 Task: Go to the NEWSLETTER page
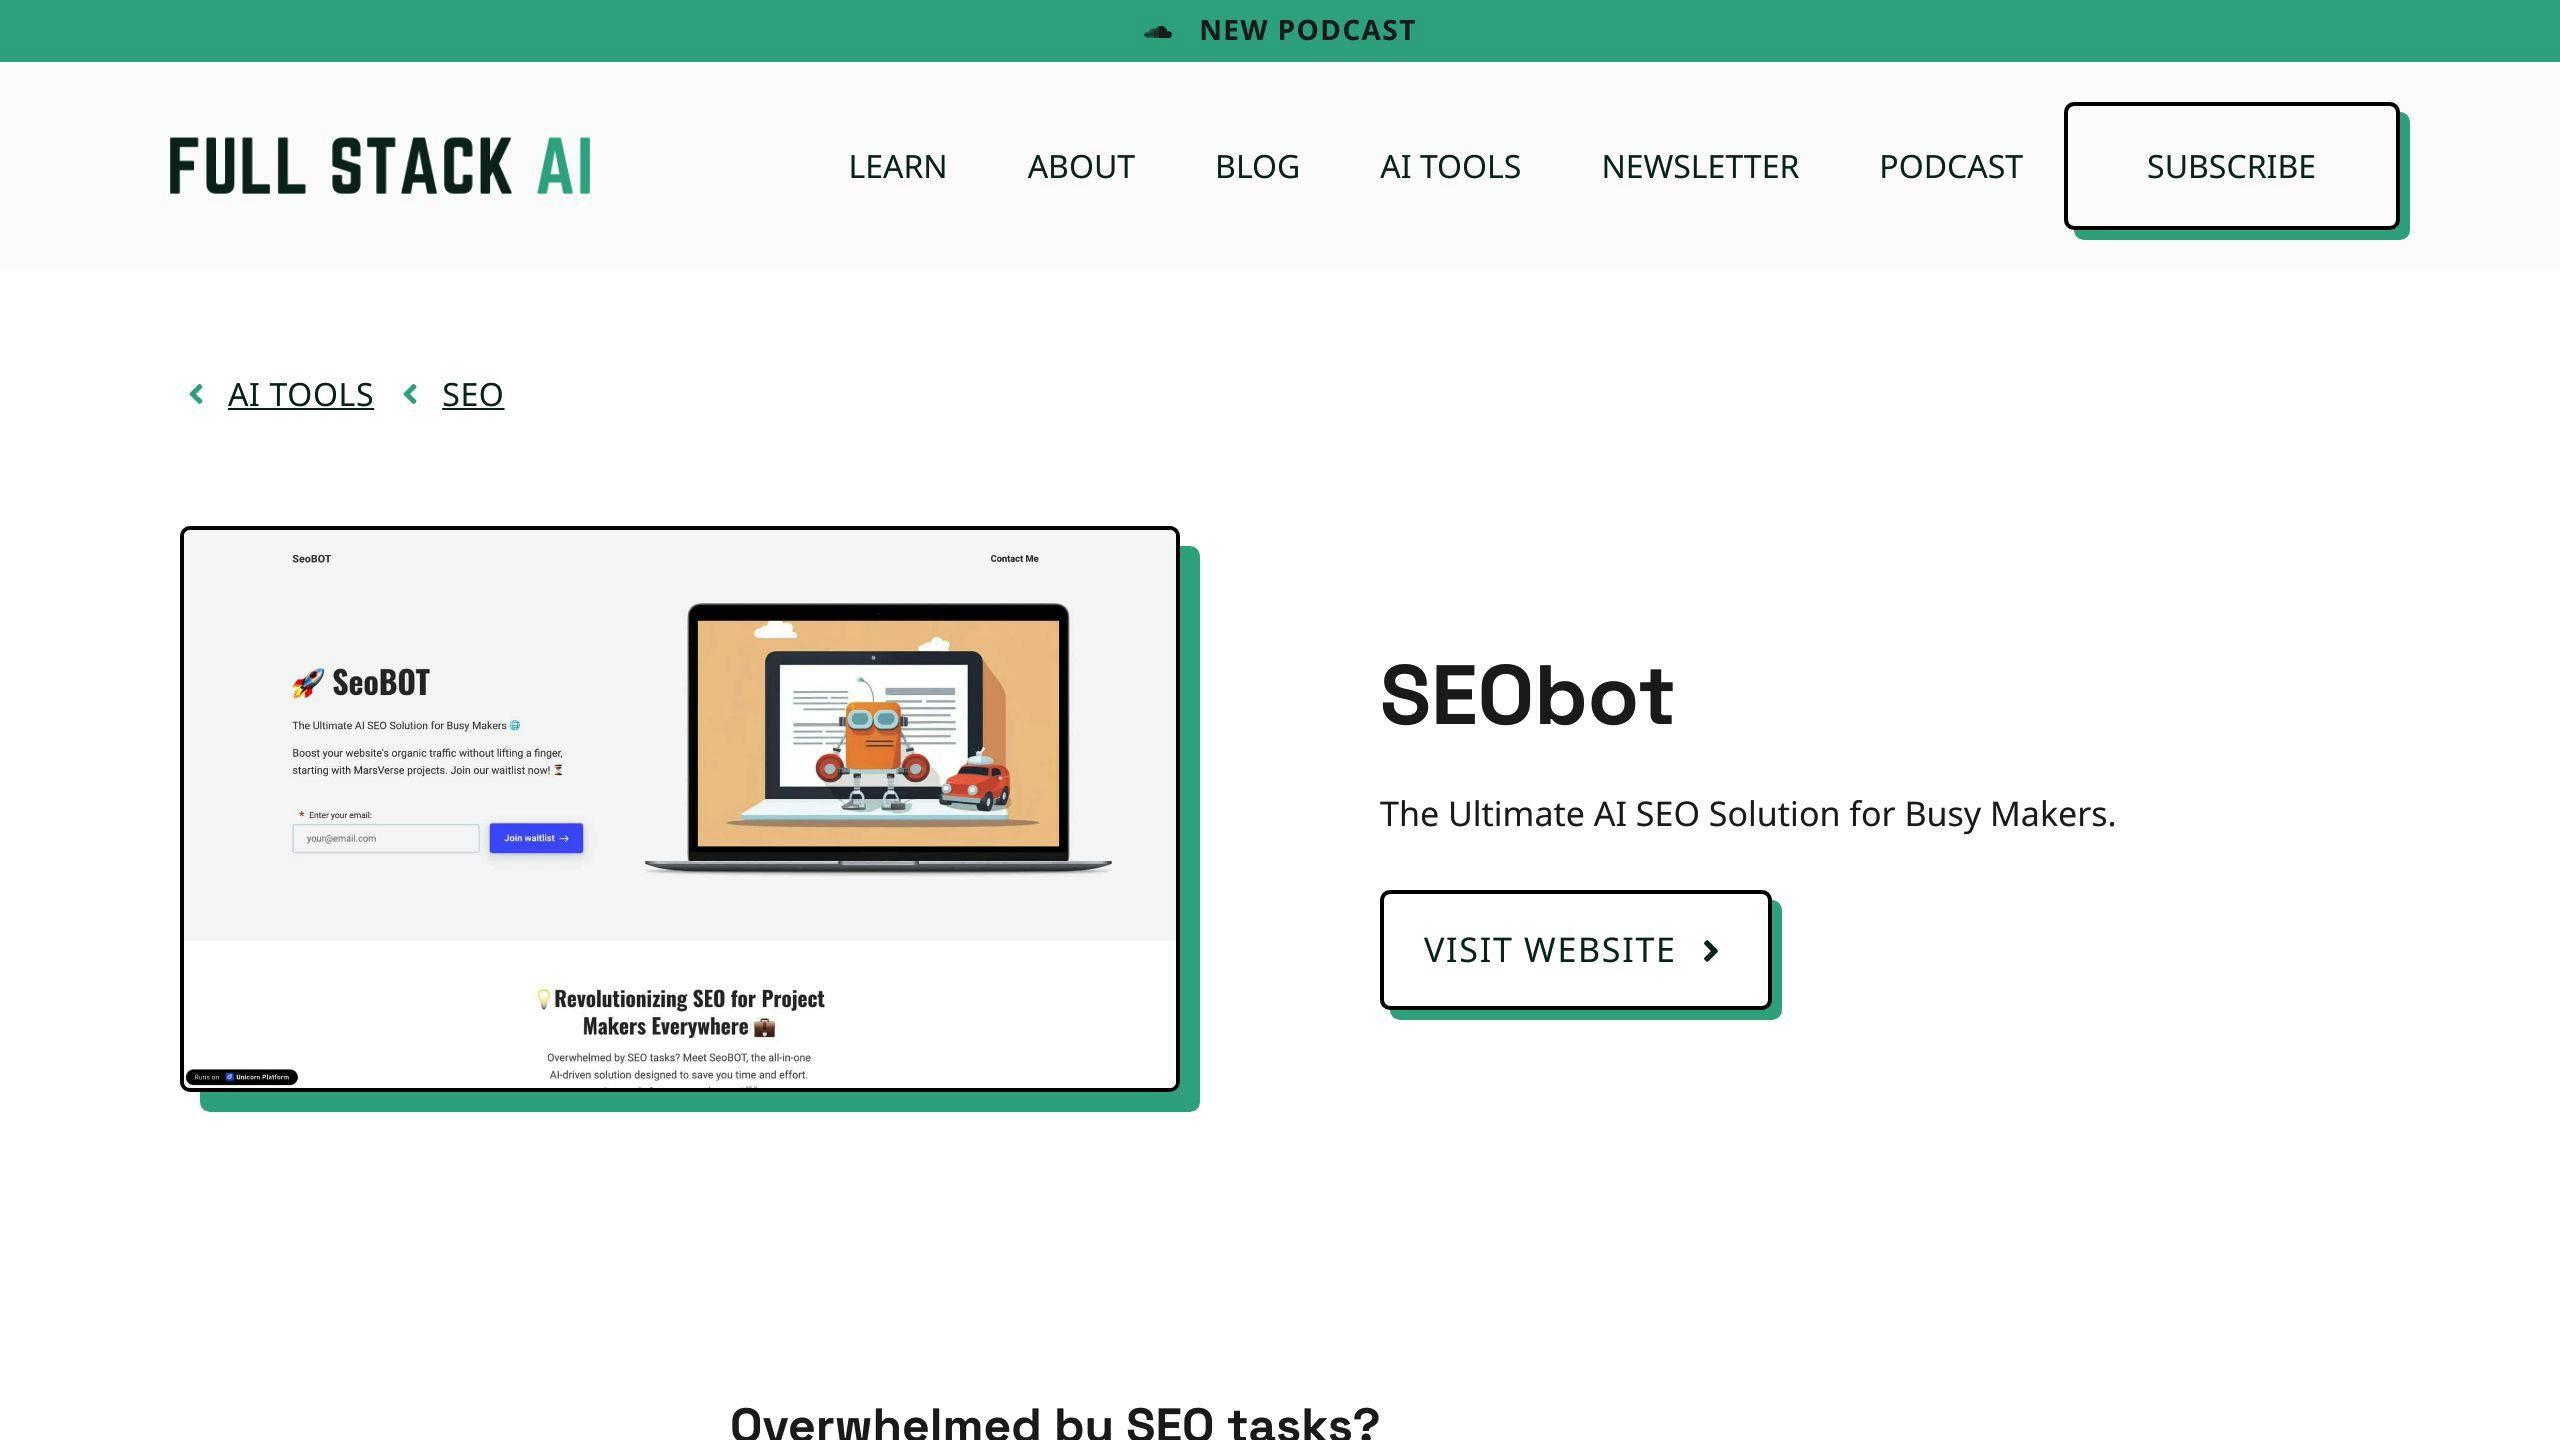[1700, 166]
